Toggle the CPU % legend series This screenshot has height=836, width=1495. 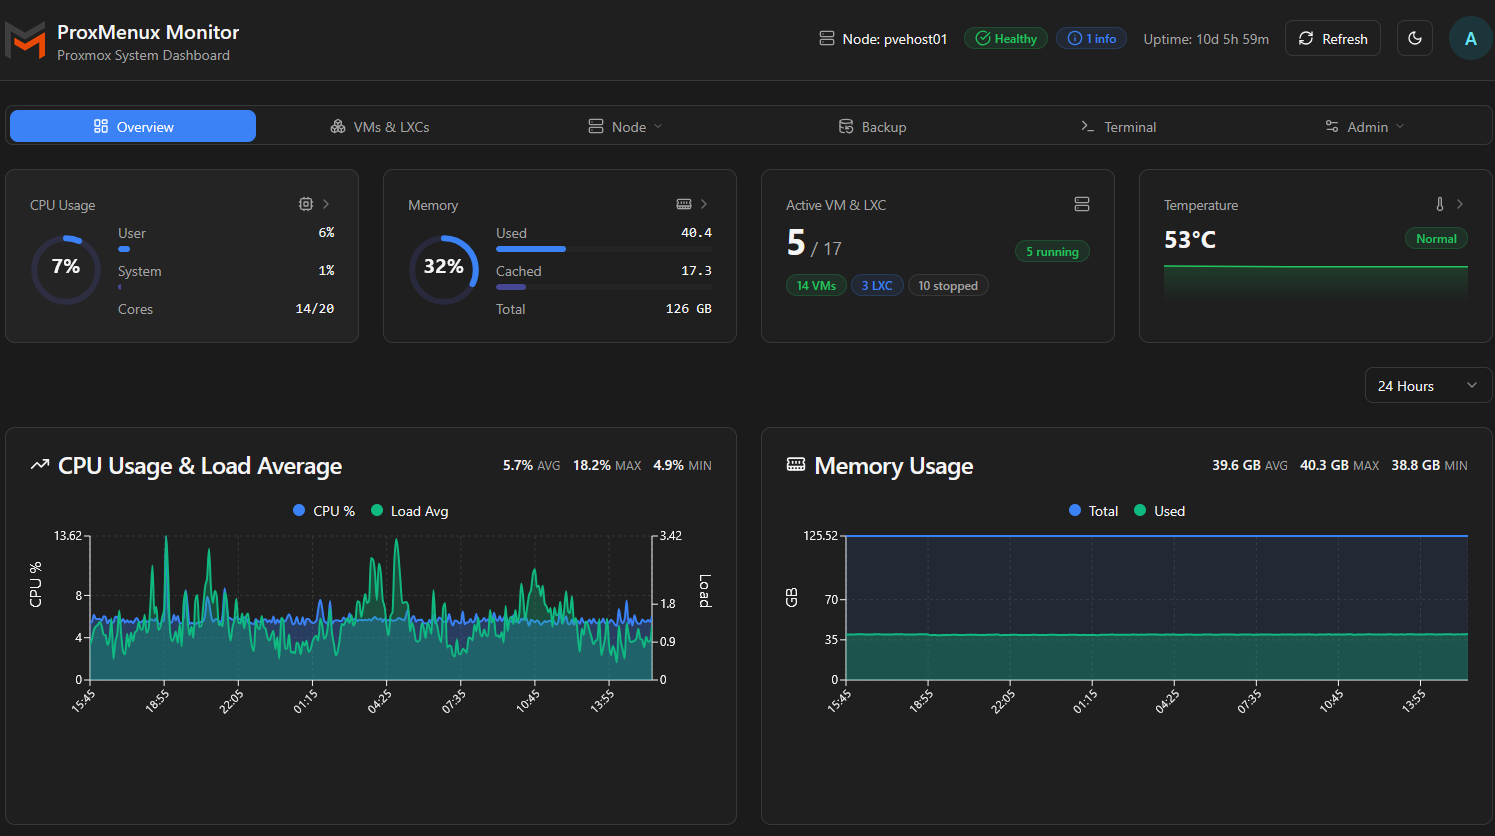[x=324, y=511]
